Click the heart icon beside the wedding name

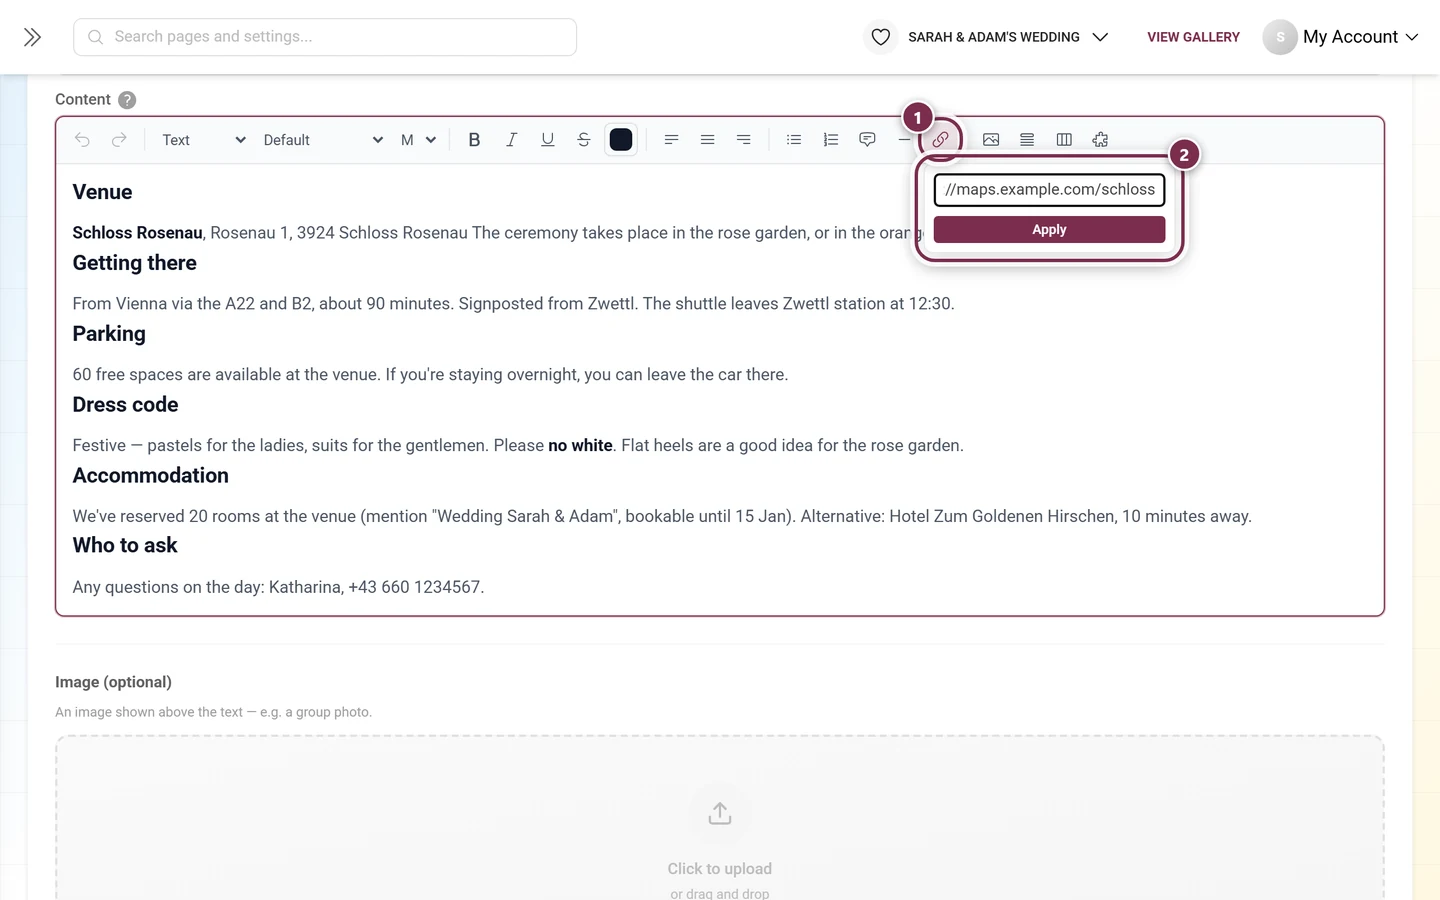[x=880, y=37]
